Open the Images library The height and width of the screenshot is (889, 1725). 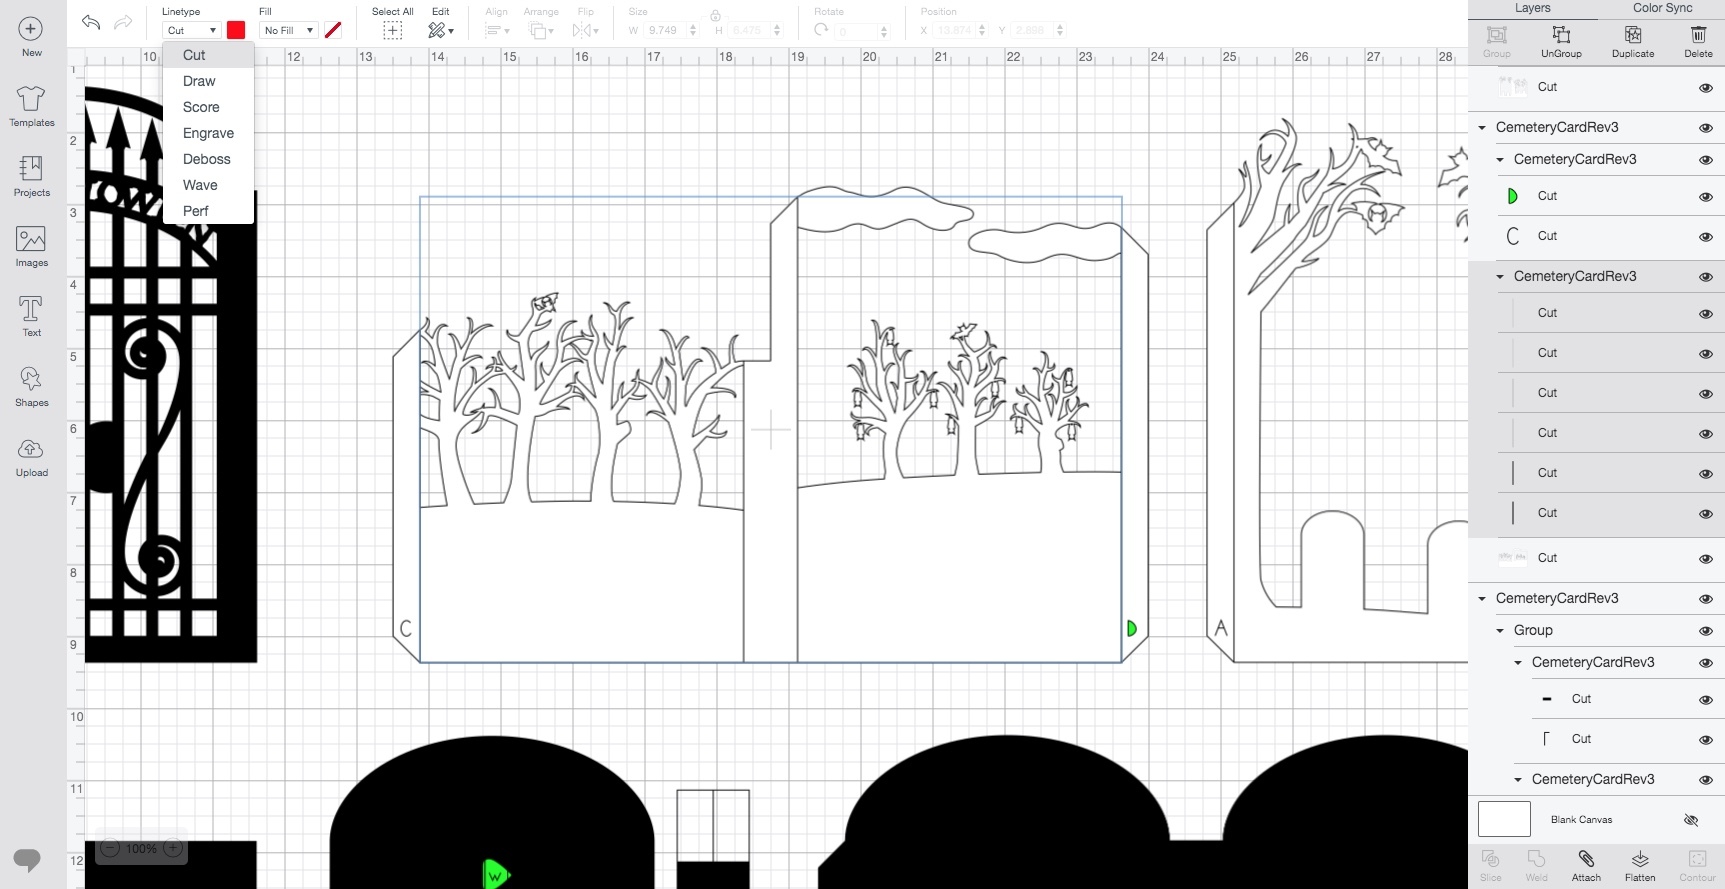[x=31, y=239]
